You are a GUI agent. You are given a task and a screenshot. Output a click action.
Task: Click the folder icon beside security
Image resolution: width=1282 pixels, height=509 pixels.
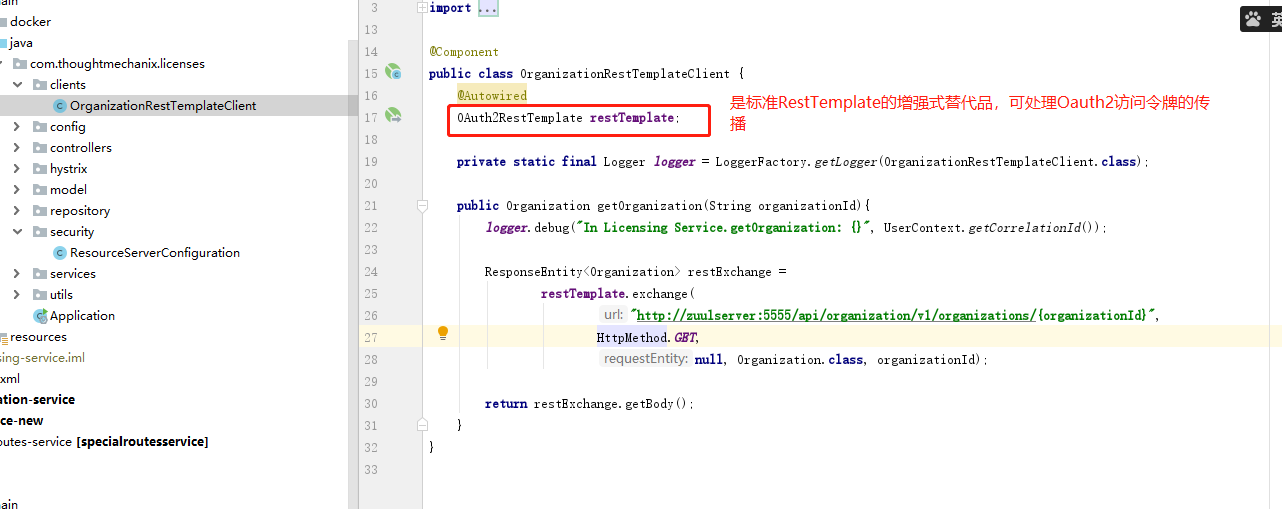(40, 232)
